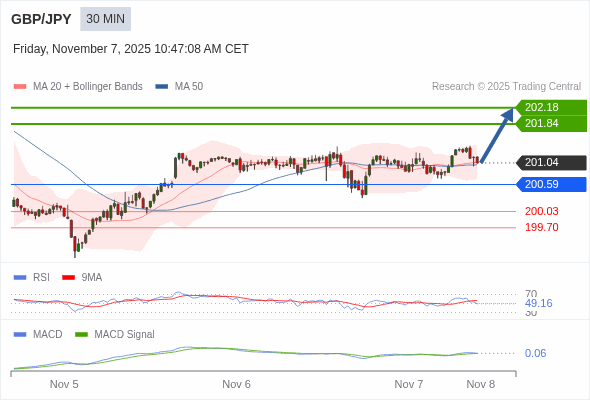Click the MACD legend blue swatch
This screenshot has width=590, height=400.
point(20,335)
